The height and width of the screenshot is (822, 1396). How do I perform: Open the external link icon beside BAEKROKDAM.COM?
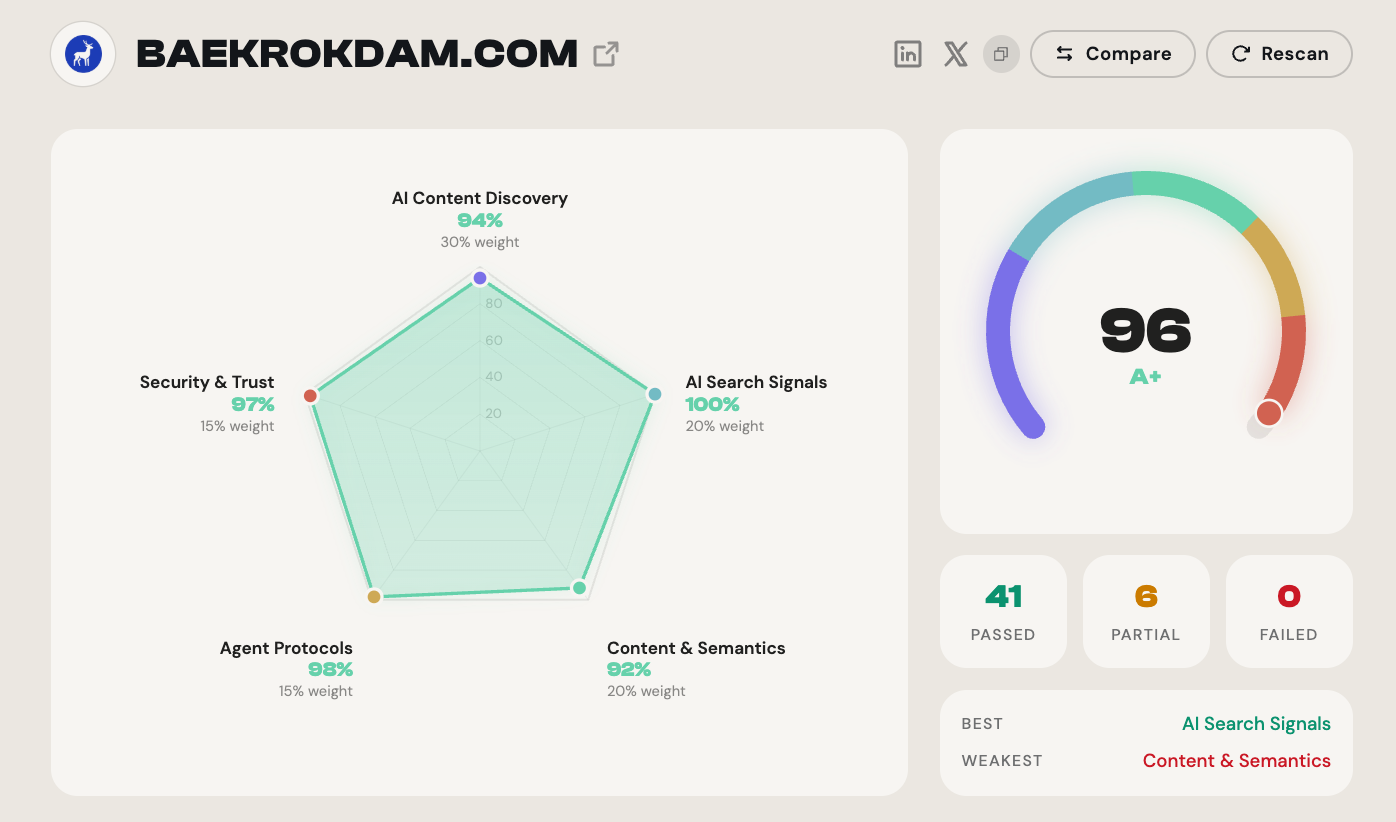tap(606, 54)
